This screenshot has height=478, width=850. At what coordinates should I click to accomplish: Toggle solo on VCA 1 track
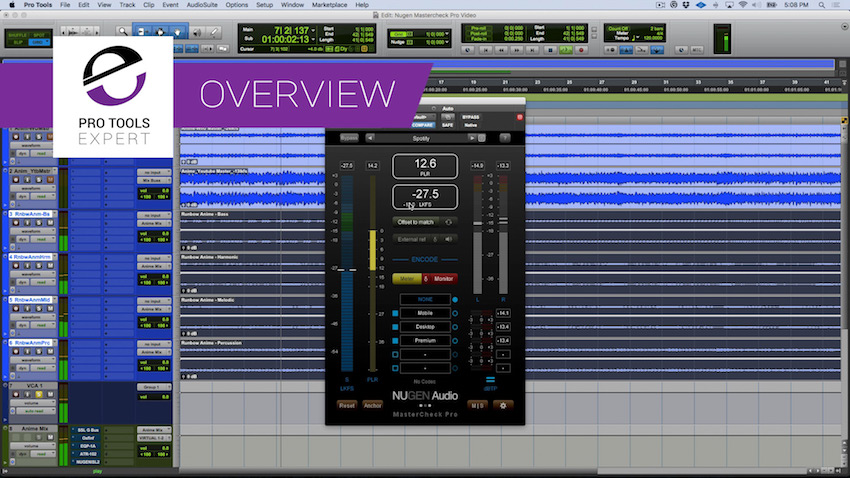[x=38, y=395]
